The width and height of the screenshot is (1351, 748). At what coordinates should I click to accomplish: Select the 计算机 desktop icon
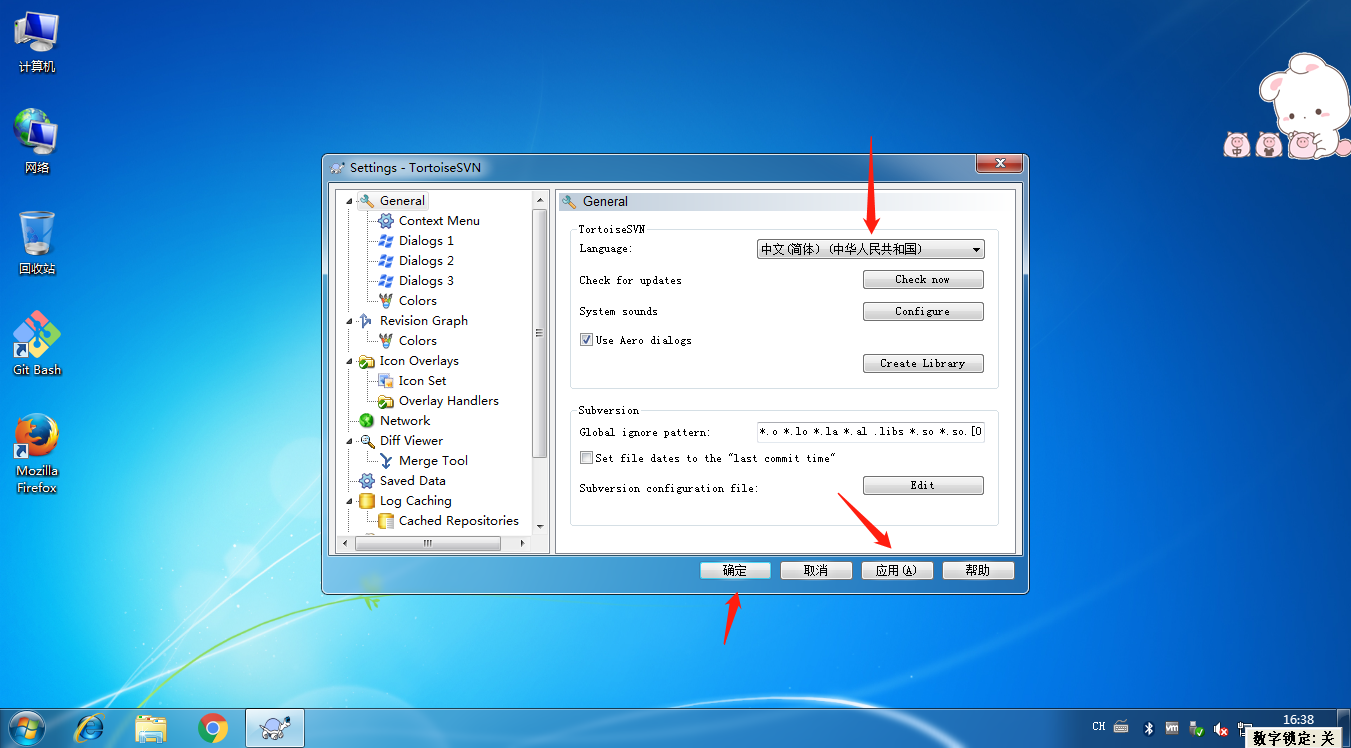[x=37, y=41]
